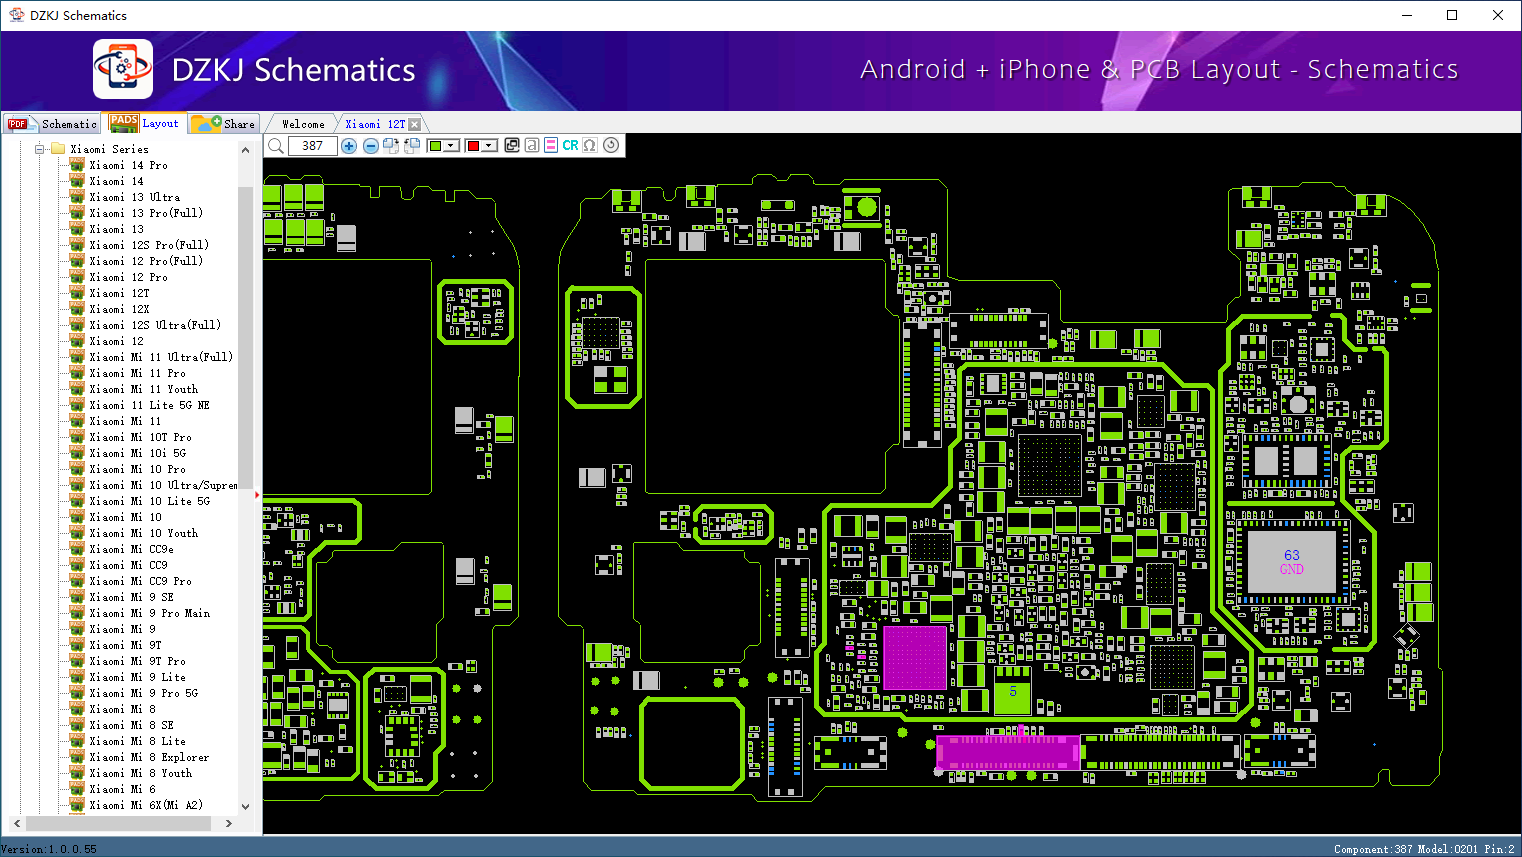Collapse the Xiaomi Series tree folder

pos(40,149)
